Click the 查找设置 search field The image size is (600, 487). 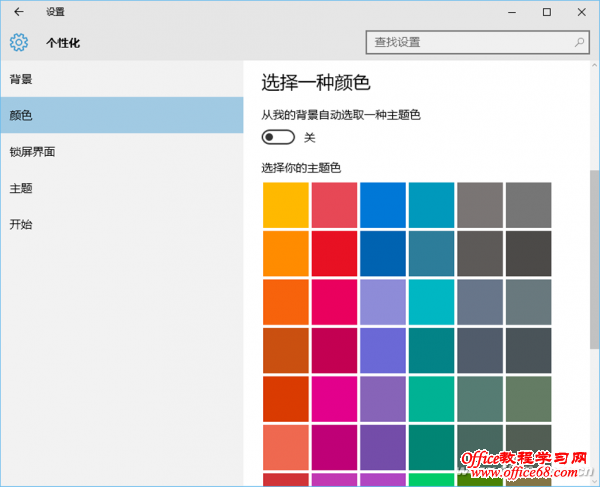pyautogui.click(x=477, y=42)
